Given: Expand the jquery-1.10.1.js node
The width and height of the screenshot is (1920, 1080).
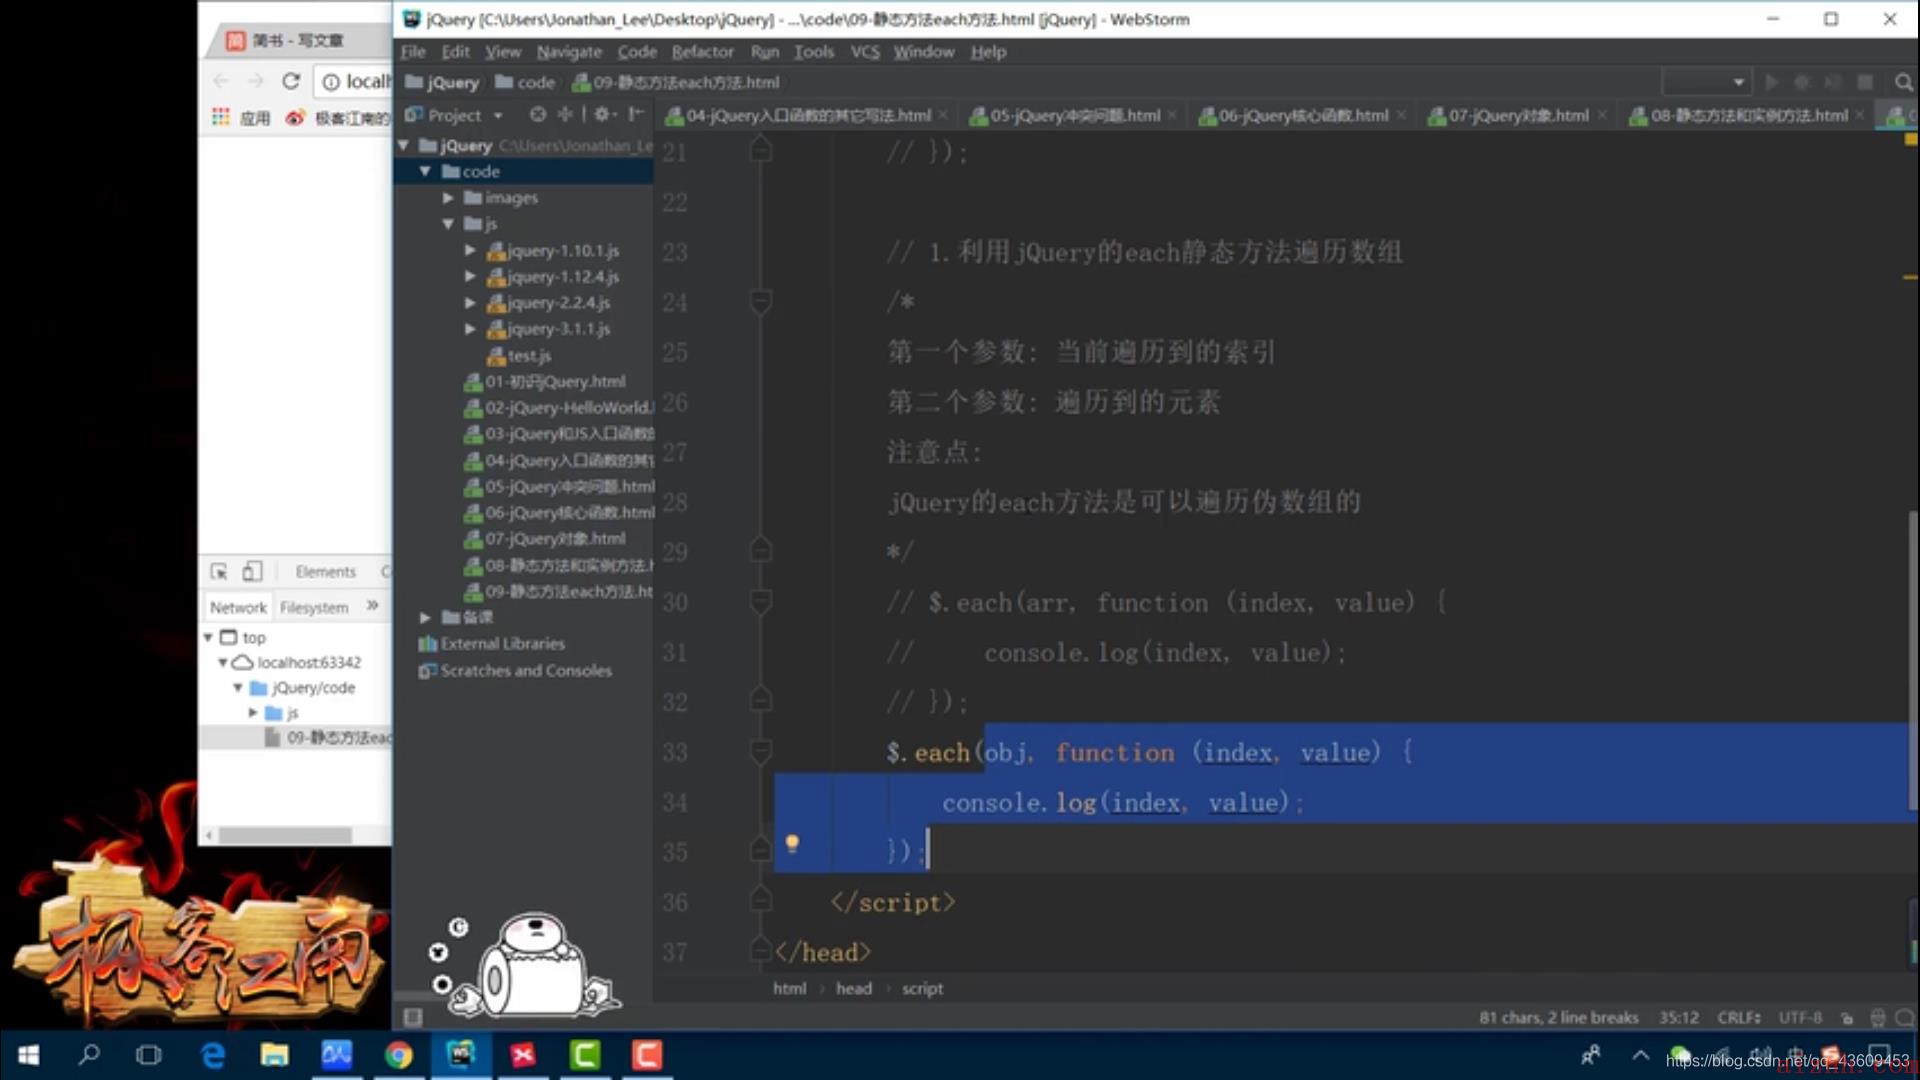Looking at the screenshot, I should pyautogui.click(x=470, y=250).
